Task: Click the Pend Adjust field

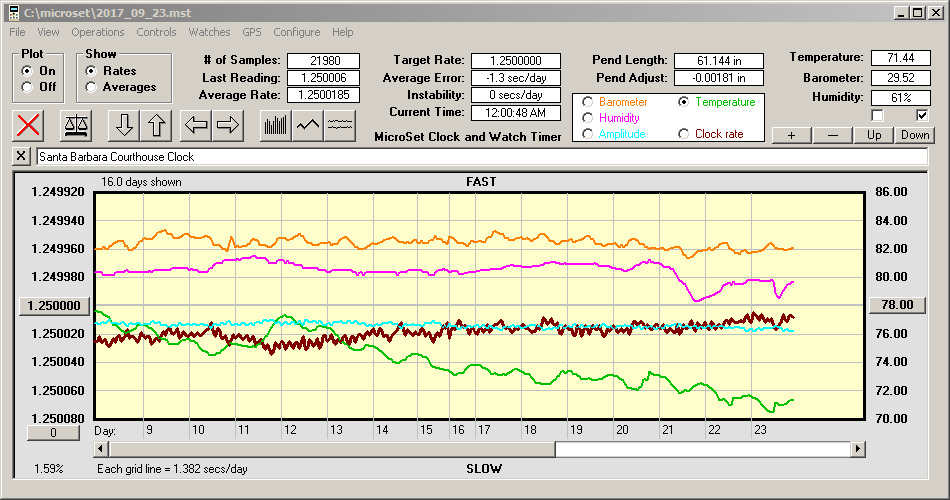Action: tap(719, 78)
